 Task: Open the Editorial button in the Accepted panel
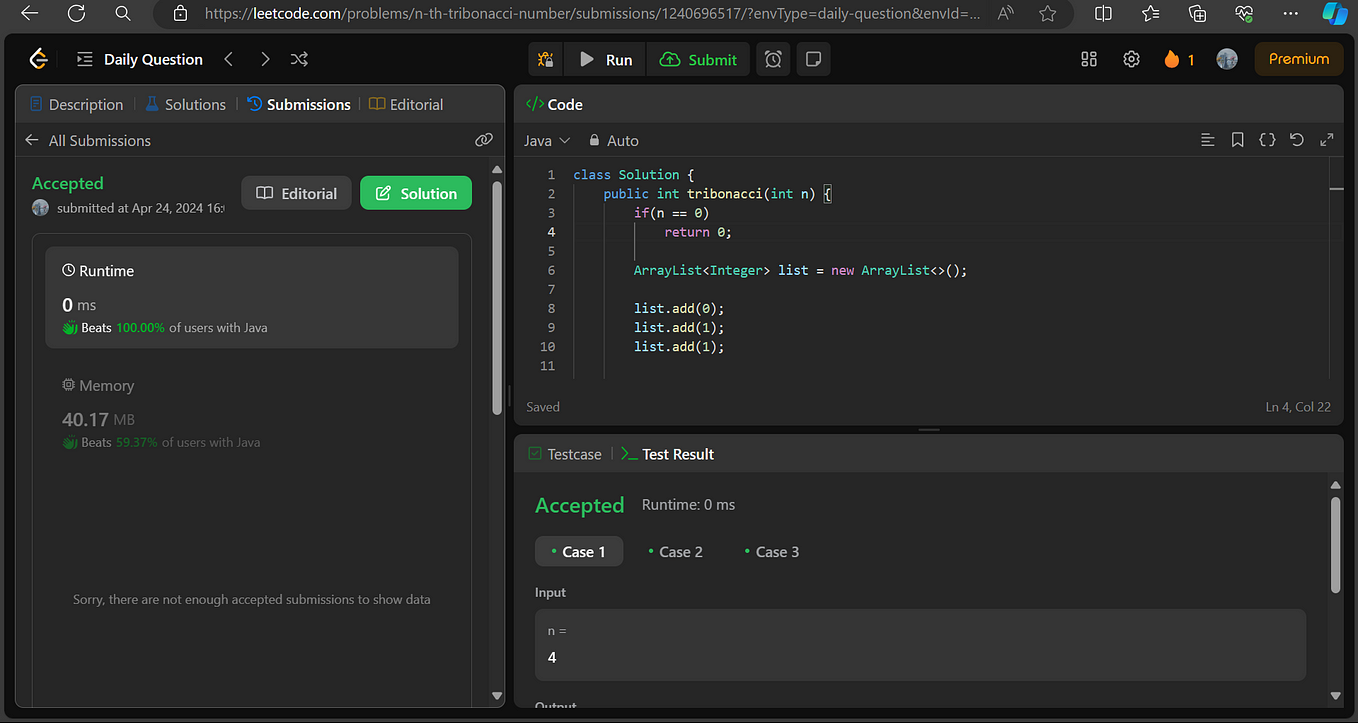pos(297,193)
